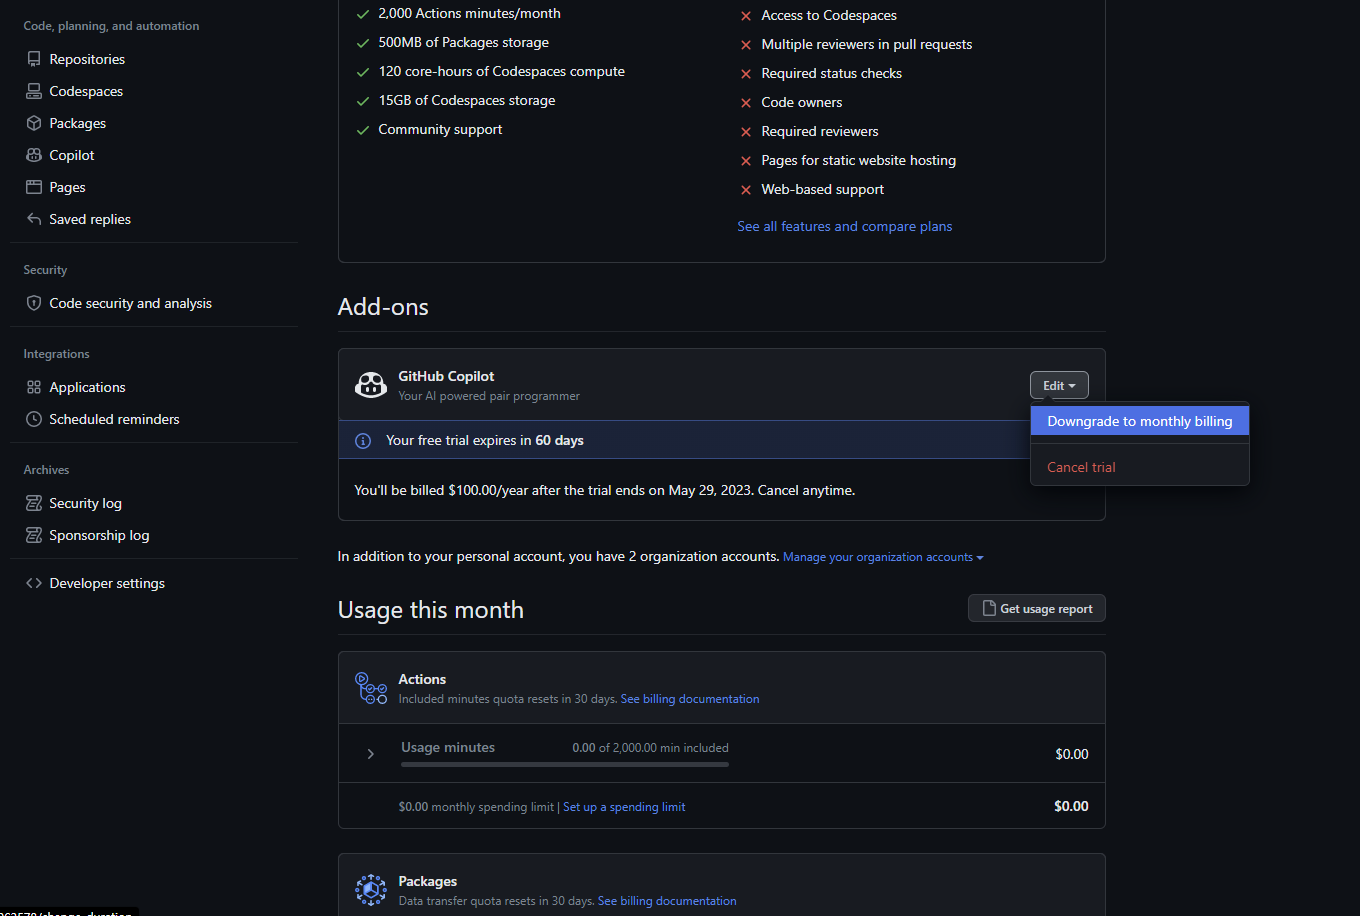This screenshot has width=1360, height=916.
Task: Click the Packages icon in usage section
Action: click(371, 890)
